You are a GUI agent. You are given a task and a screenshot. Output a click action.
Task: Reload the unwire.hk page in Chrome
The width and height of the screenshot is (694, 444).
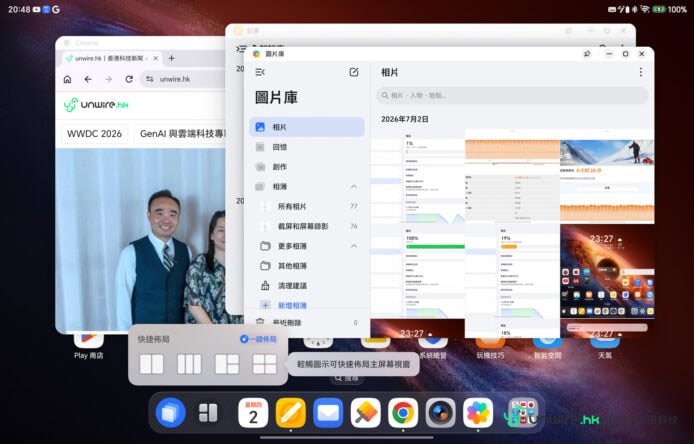[x=129, y=79]
